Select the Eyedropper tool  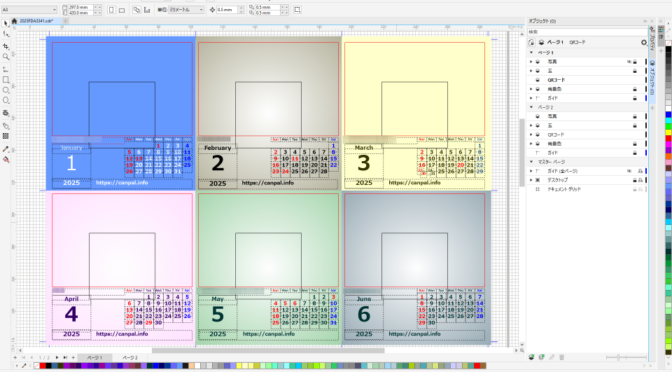coord(6,149)
